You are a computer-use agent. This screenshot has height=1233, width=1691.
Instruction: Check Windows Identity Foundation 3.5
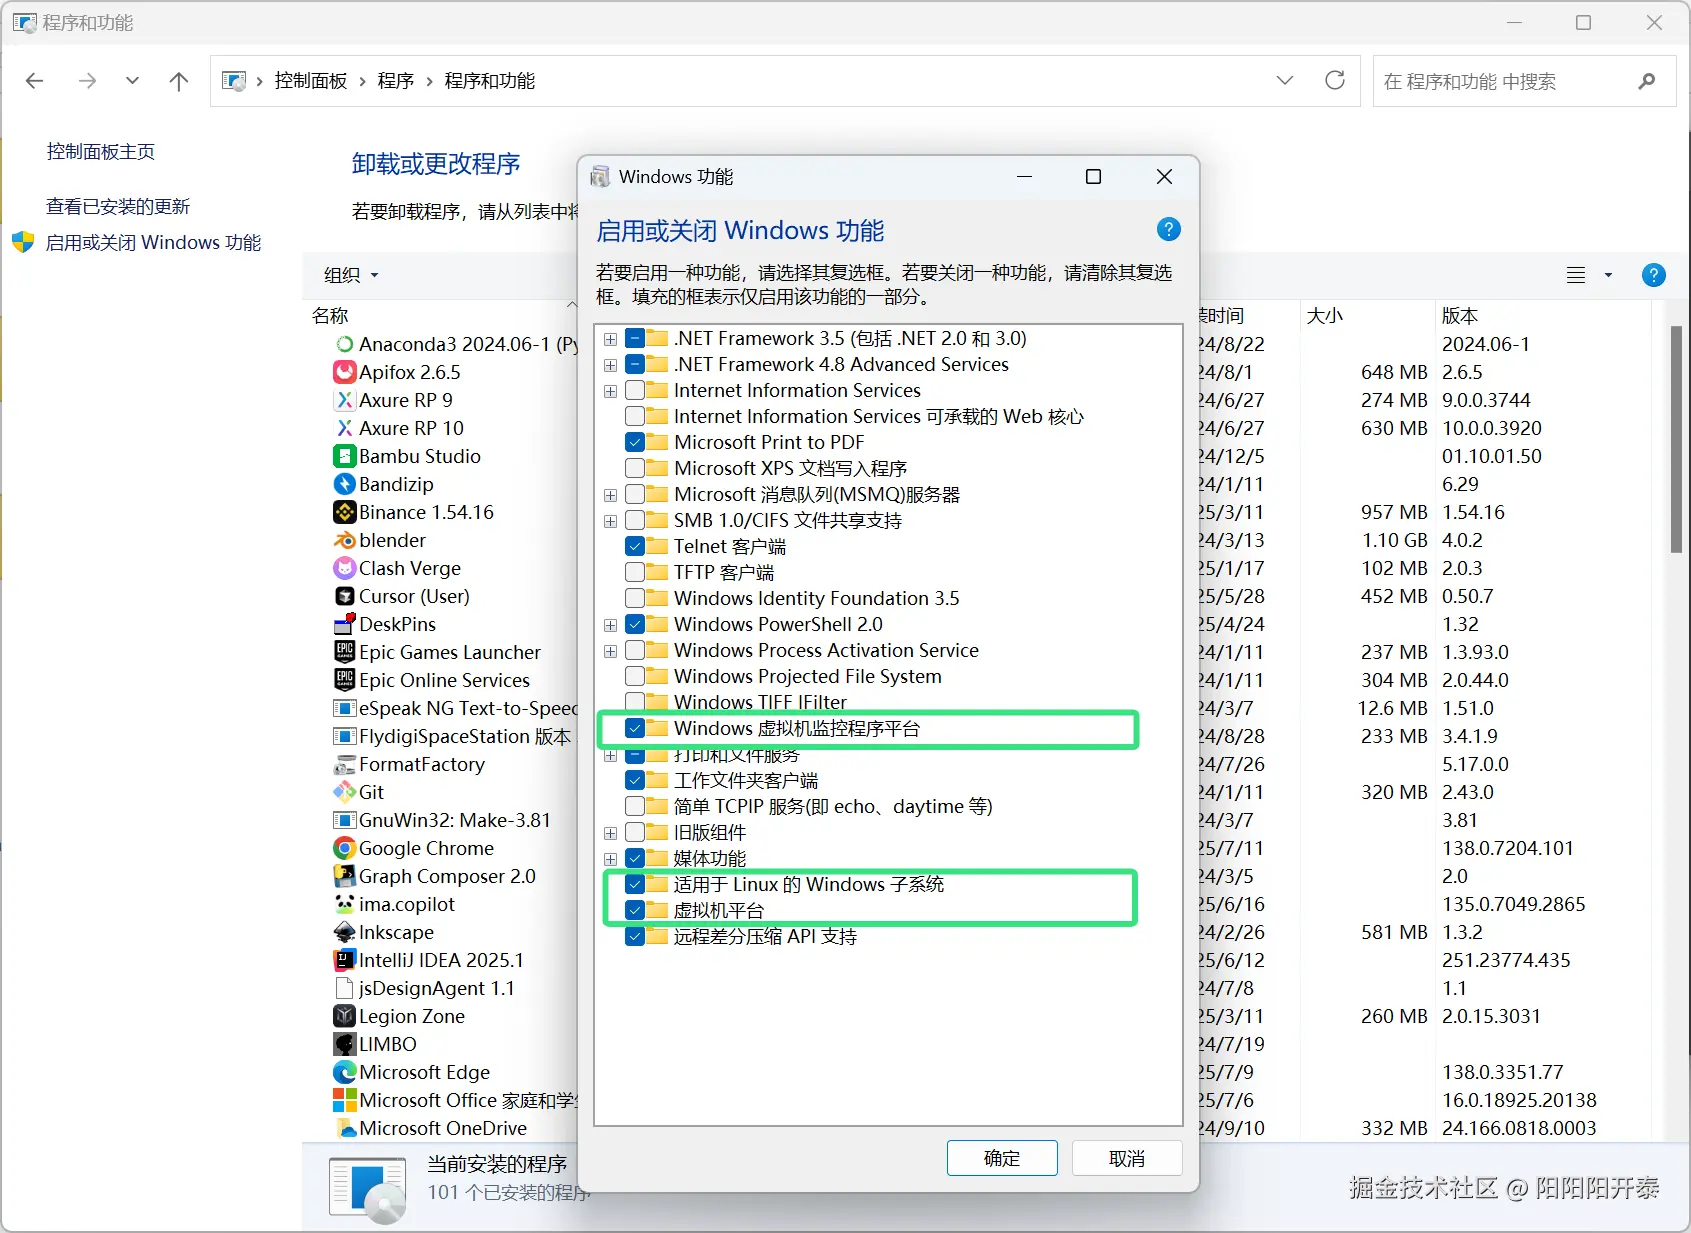tap(635, 598)
